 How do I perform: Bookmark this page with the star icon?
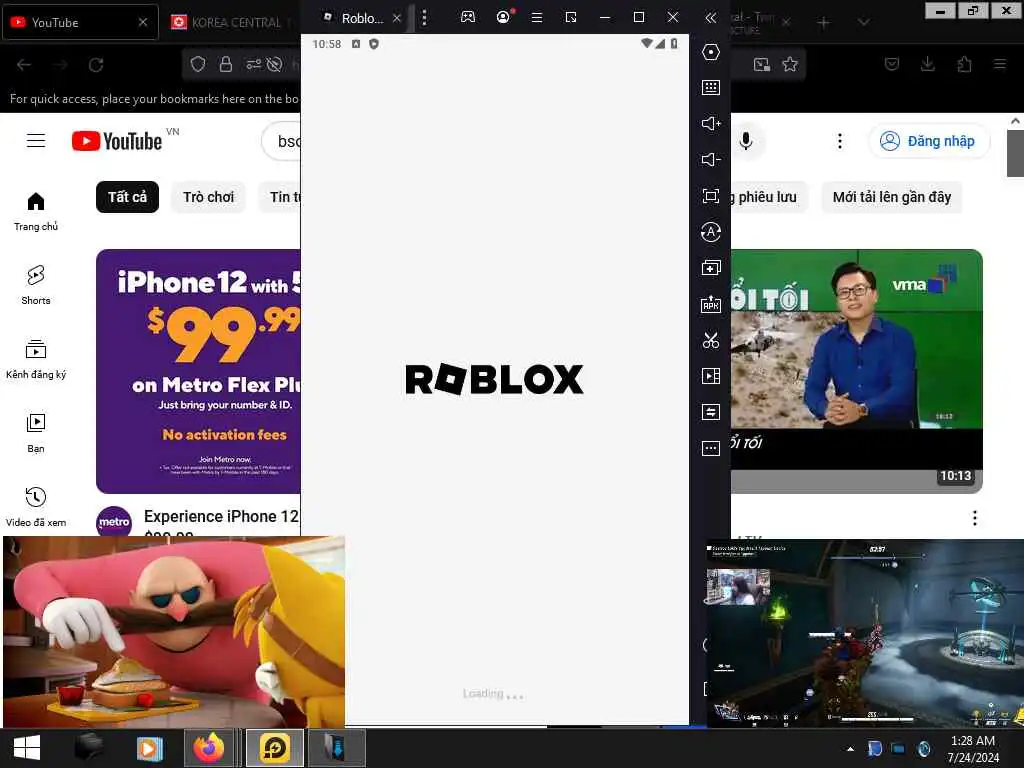(790, 64)
